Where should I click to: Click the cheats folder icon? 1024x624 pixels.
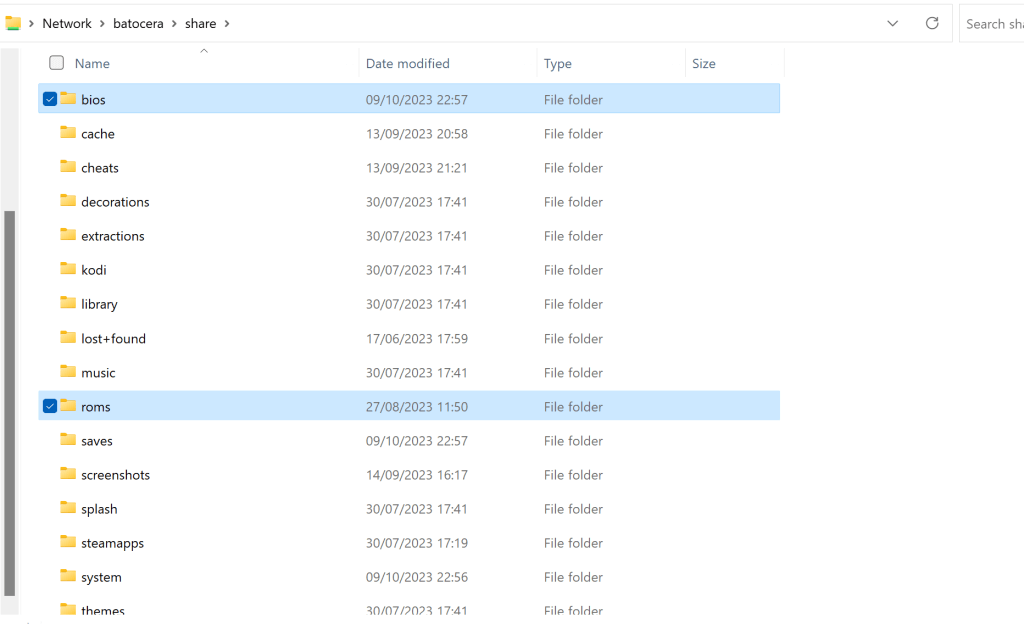click(68, 167)
